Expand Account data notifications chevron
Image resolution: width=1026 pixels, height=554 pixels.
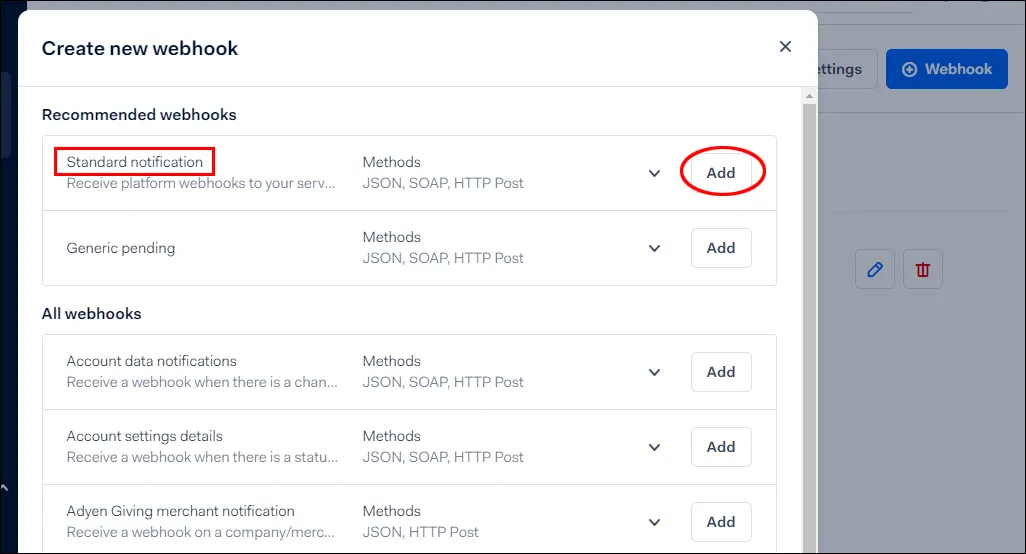tap(654, 372)
